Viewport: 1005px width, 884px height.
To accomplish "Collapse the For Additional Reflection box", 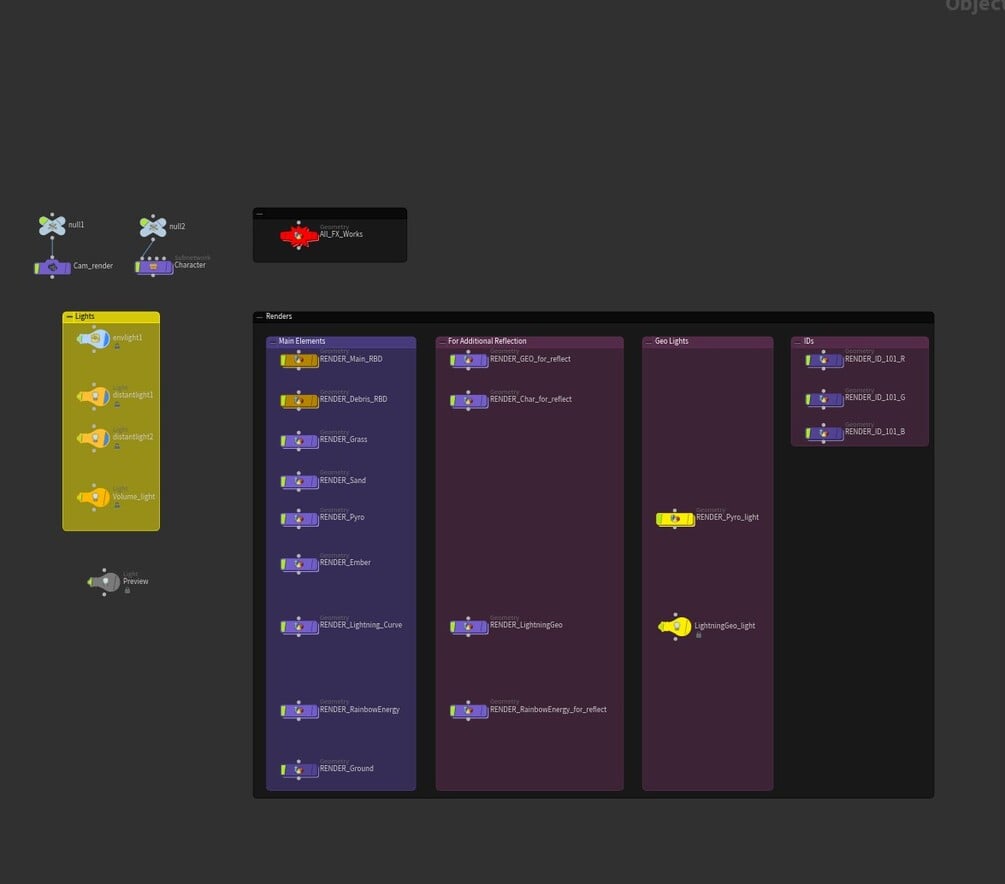I will click(442, 342).
